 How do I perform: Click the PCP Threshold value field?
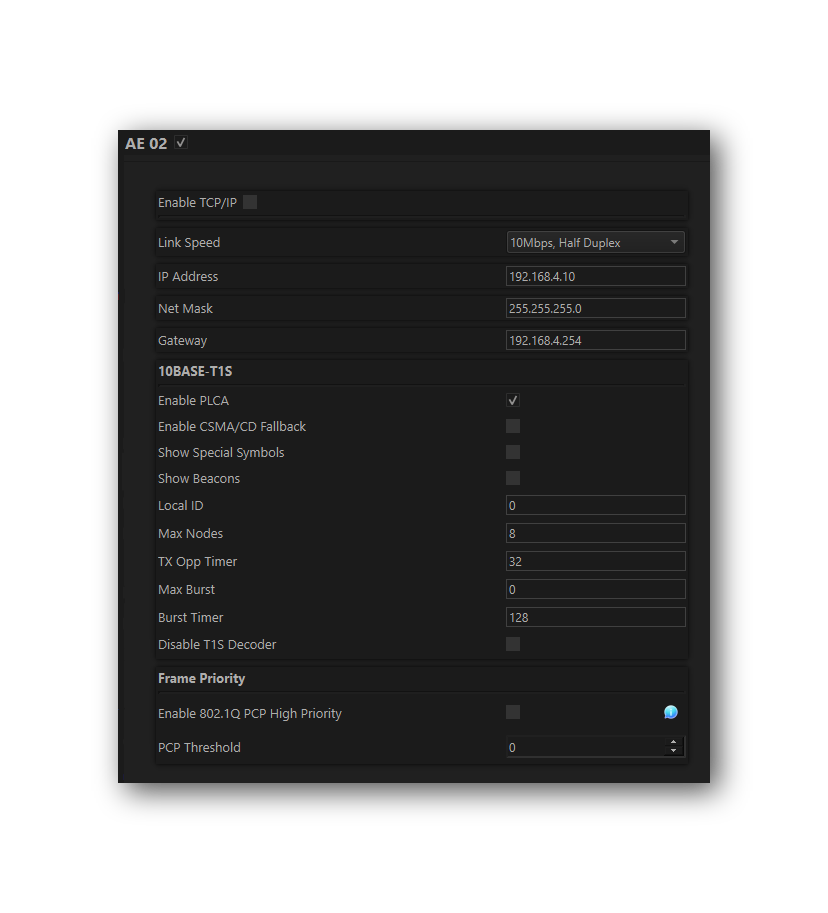(585, 747)
